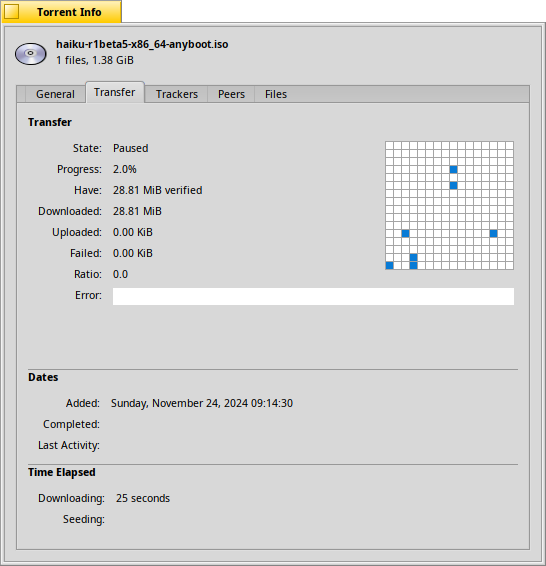The width and height of the screenshot is (546, 566).
Task: Click inside the Error text field
Action: click(x=313, y=296)
